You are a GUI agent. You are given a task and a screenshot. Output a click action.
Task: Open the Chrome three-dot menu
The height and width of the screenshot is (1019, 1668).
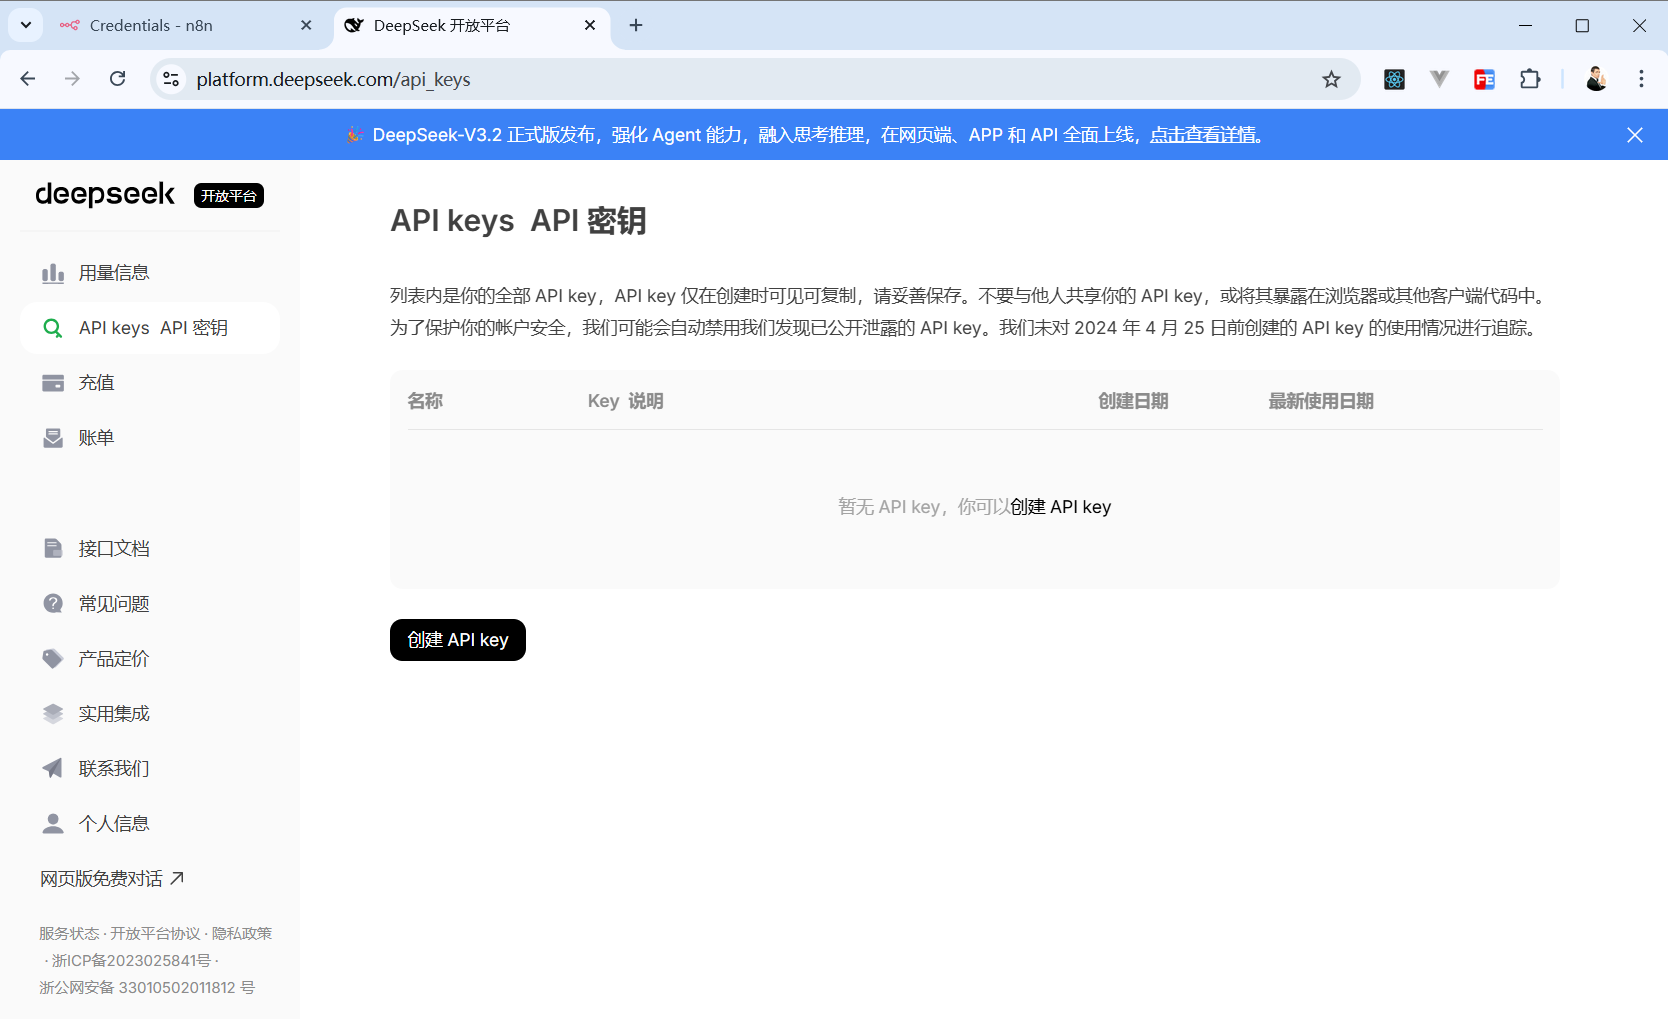point(1641,79)
